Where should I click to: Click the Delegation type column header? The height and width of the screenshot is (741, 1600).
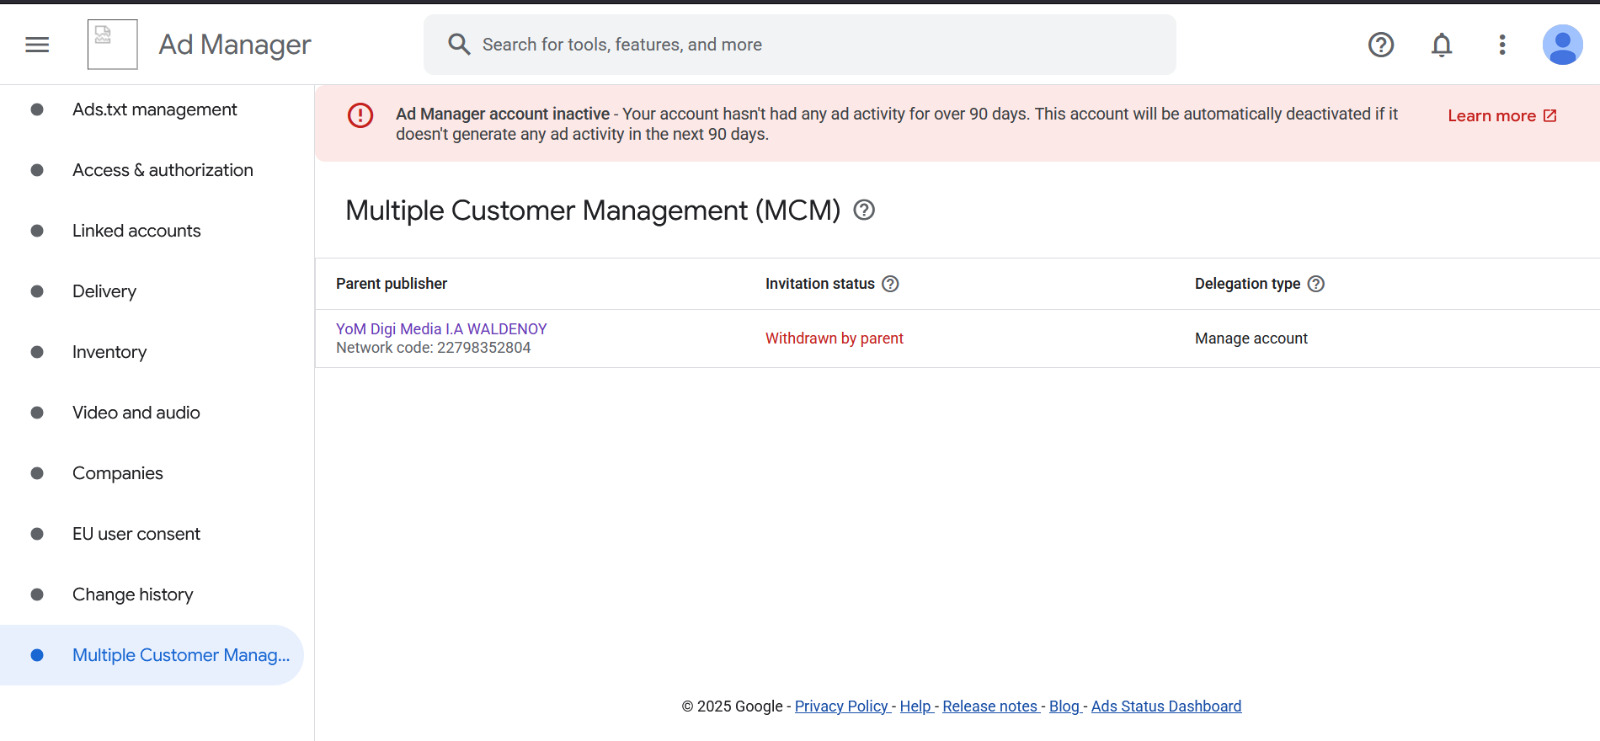pyautogui.click(x=1248, y=284)
